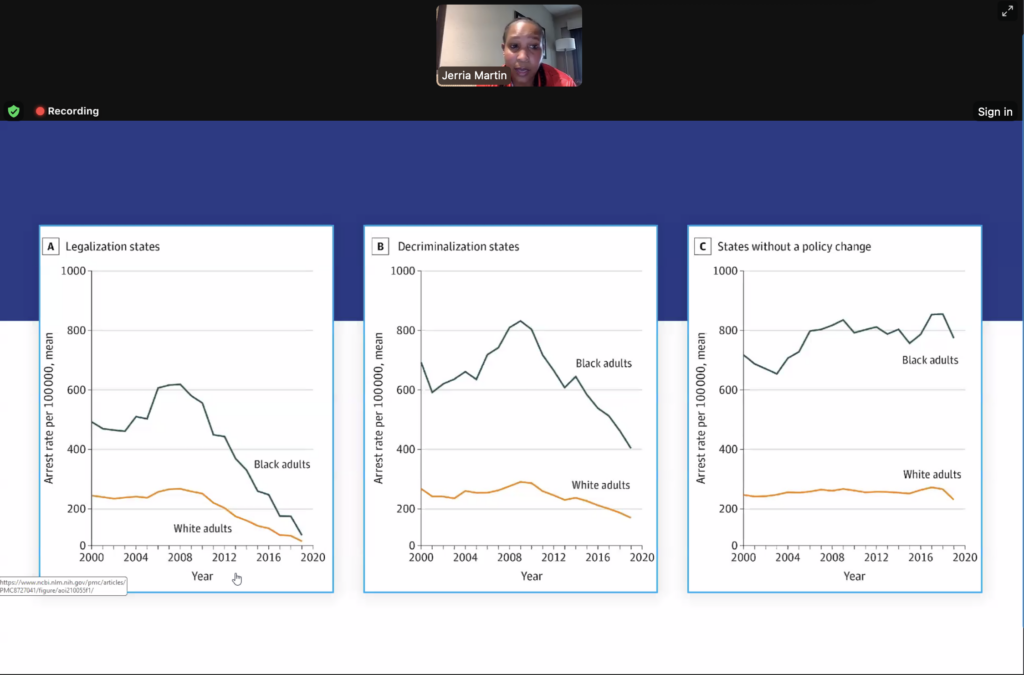Screen dimensions: 1024x675
Task: Click the boxed letter B panel marker
Action: pos(380,246)
